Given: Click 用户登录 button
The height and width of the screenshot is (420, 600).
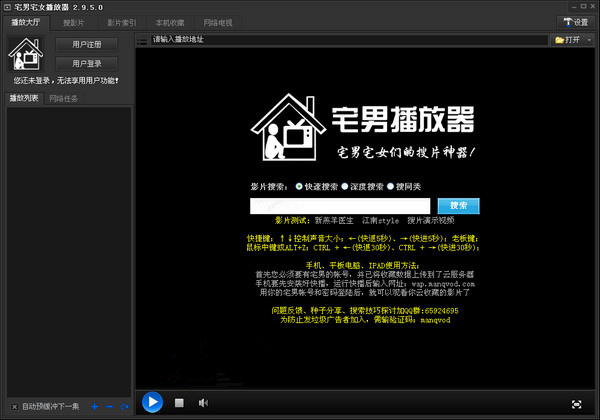Looking at the screenshot, I should point(87,63).
